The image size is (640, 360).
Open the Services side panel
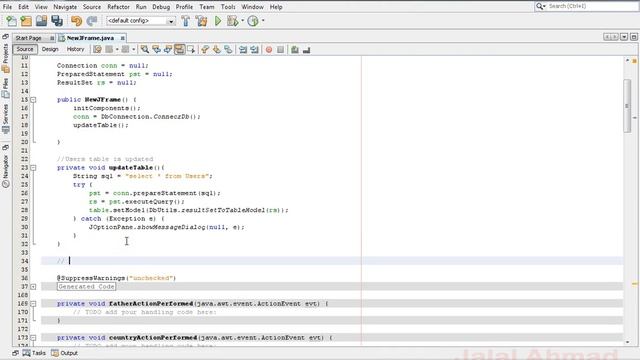pos(6,119)
